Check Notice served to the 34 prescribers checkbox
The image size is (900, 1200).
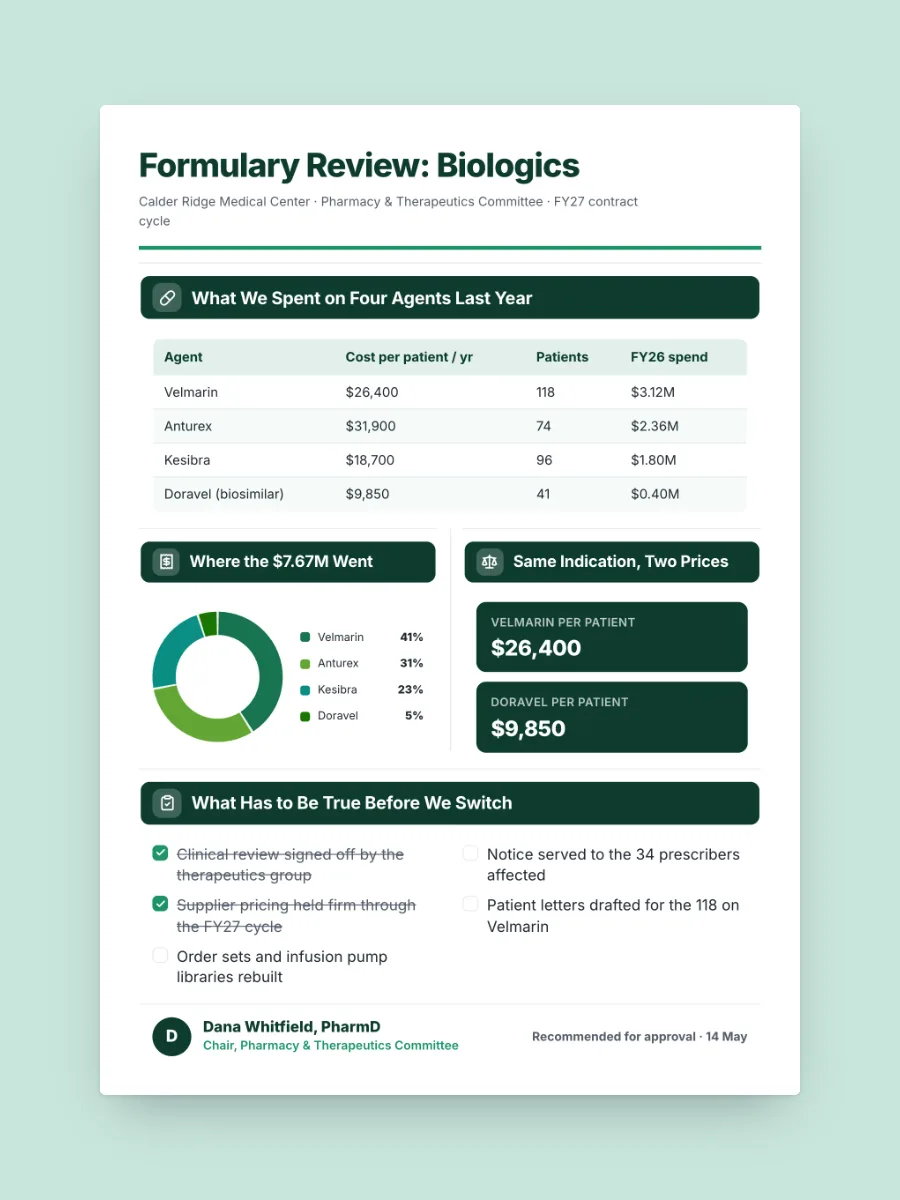[x=470, y=853]
